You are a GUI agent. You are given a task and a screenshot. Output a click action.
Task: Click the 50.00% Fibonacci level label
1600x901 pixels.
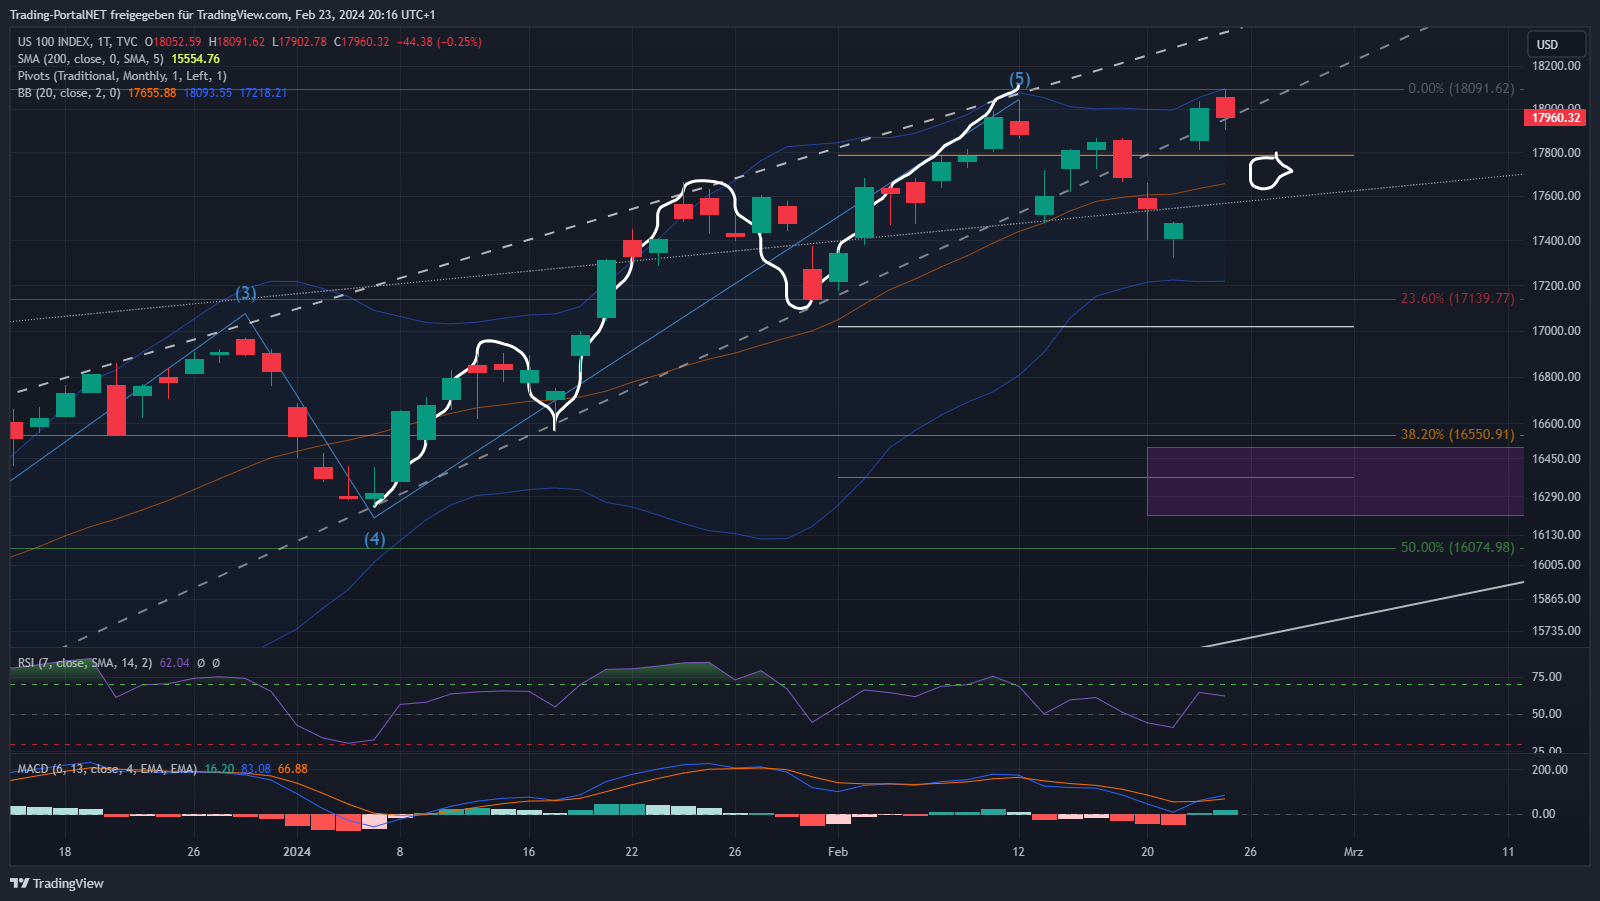point(1457,548)
